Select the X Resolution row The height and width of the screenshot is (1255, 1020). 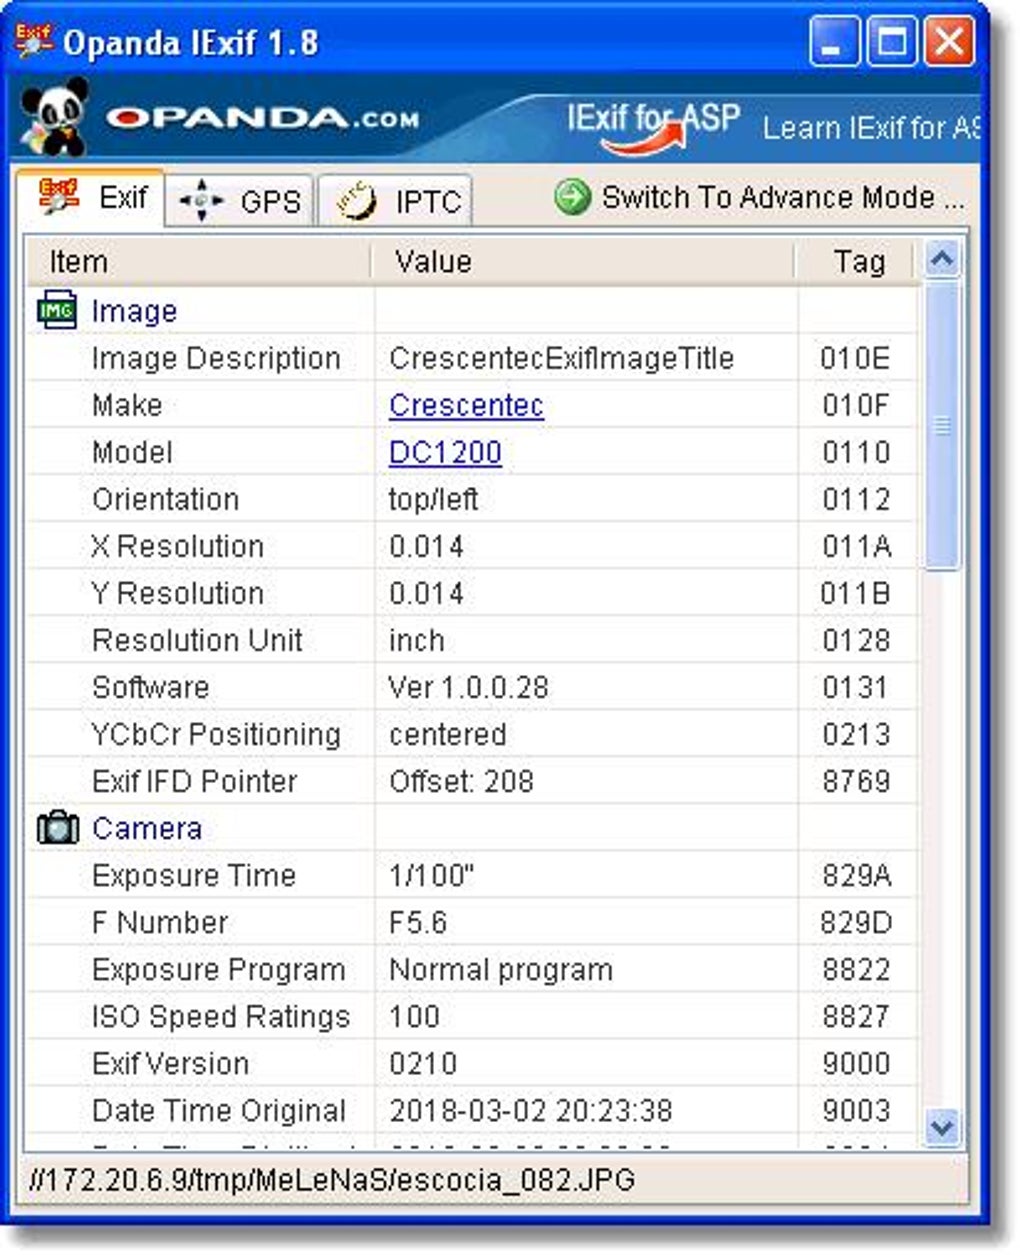coord(471,546)
